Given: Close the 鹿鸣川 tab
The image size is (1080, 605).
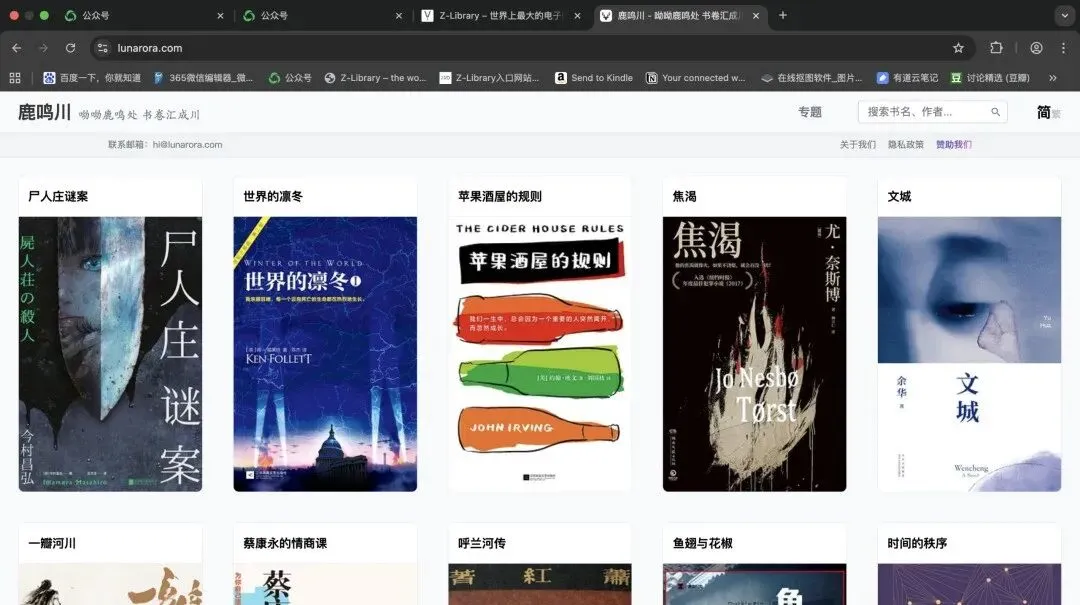Looking at the screenshot, I should click(756, 15).
